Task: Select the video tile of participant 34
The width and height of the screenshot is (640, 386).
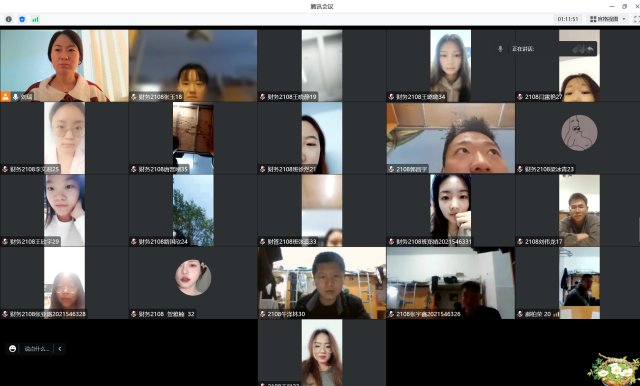Action: (x=451, y=65)
